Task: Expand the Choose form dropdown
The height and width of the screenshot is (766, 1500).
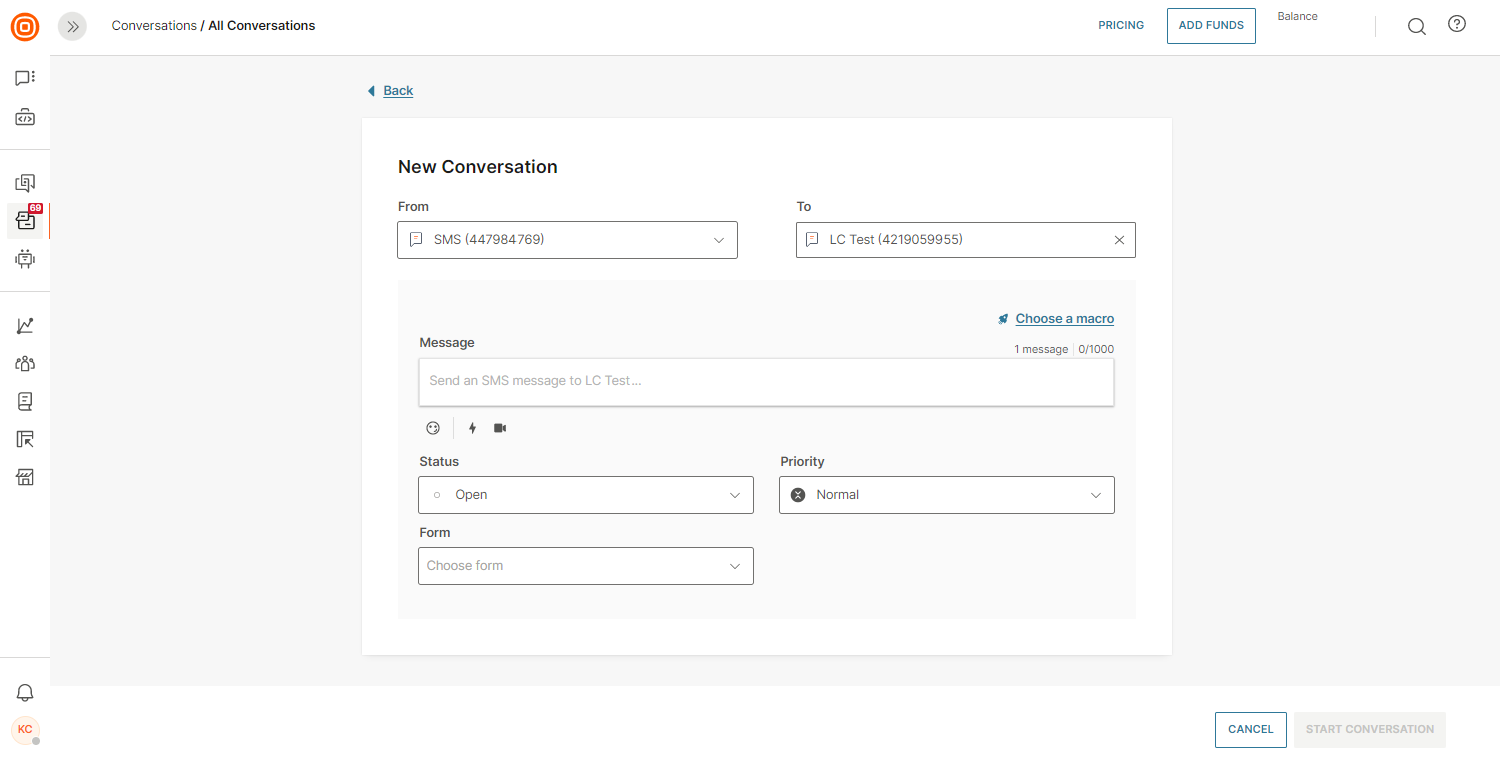Action: tap(585, 566)
